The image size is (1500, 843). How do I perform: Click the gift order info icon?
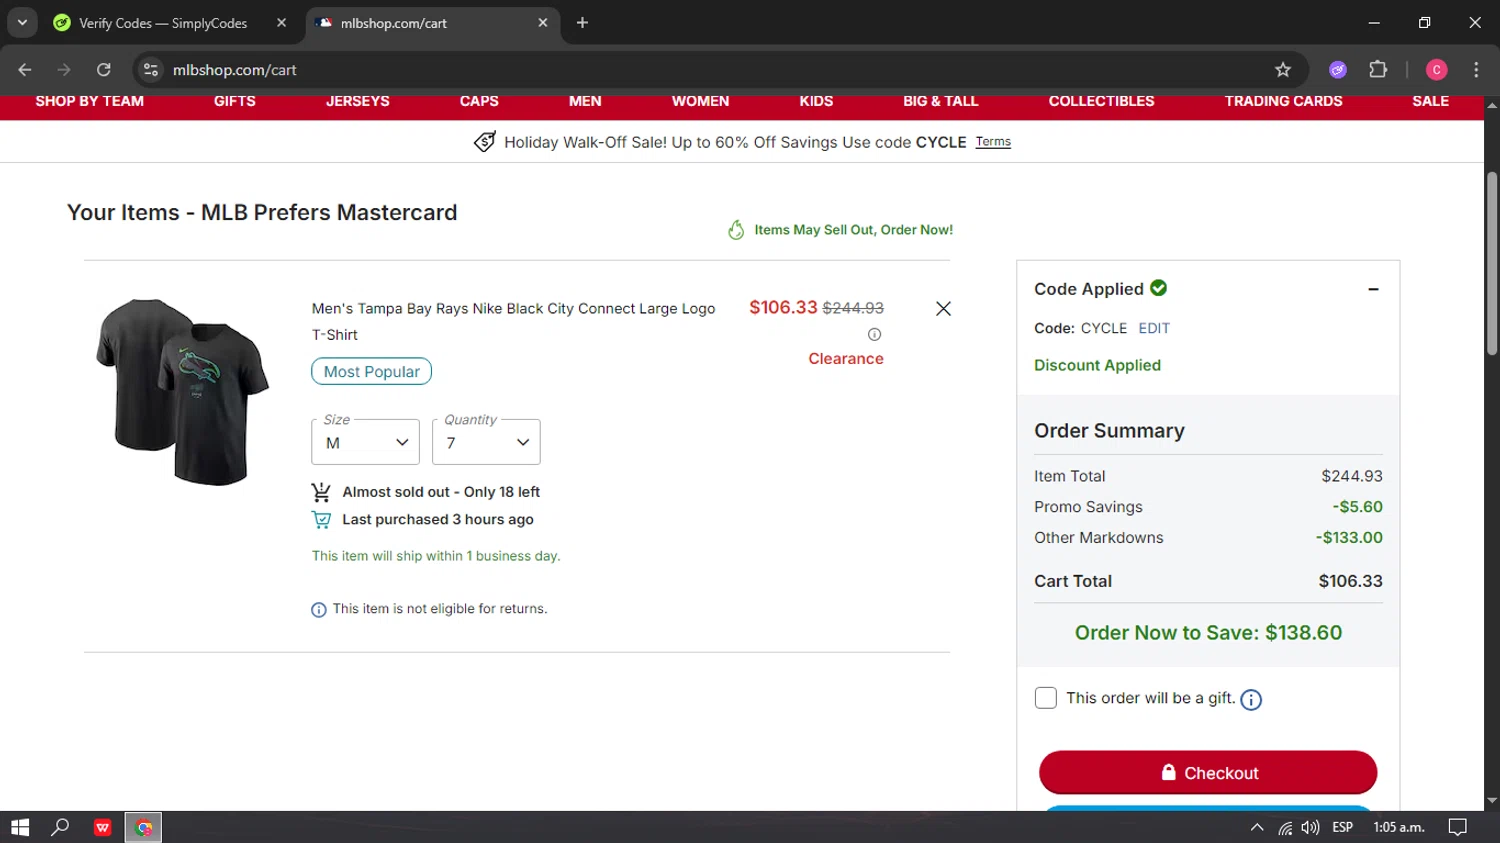click(1251, 700)
